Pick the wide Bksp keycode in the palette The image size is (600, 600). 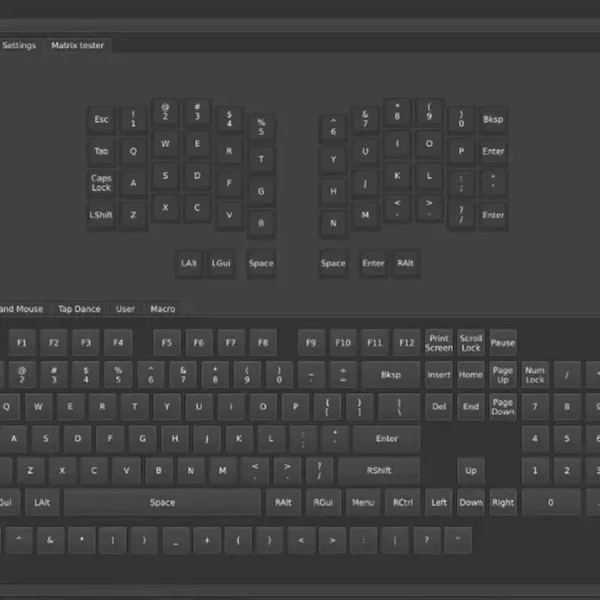[x=391, y=375]
